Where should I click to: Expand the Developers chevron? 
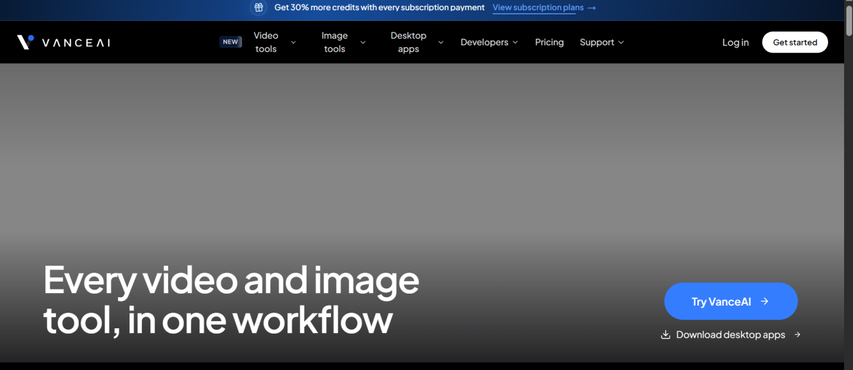[515, 42]
